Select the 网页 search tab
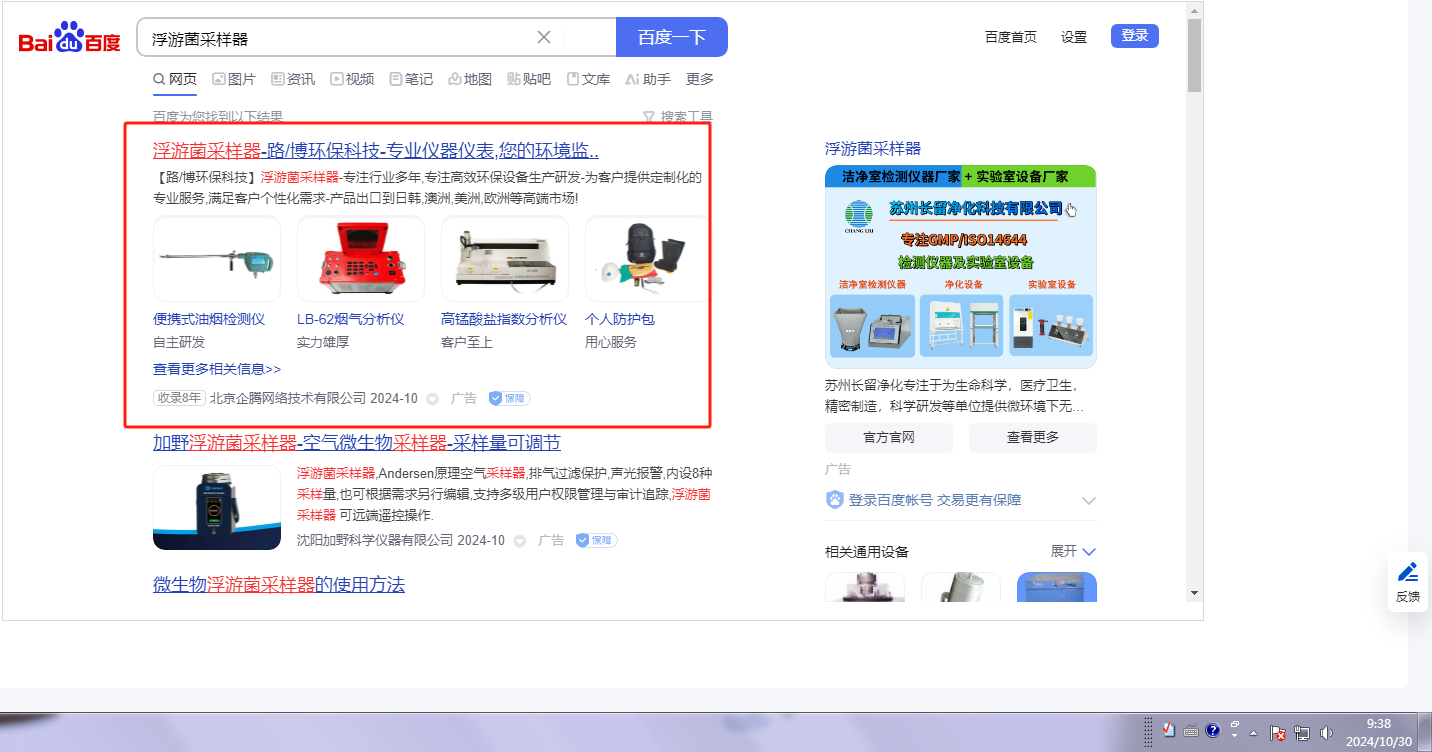The width and height of the screenshot is (1432, 752). [x=175, y=79]
